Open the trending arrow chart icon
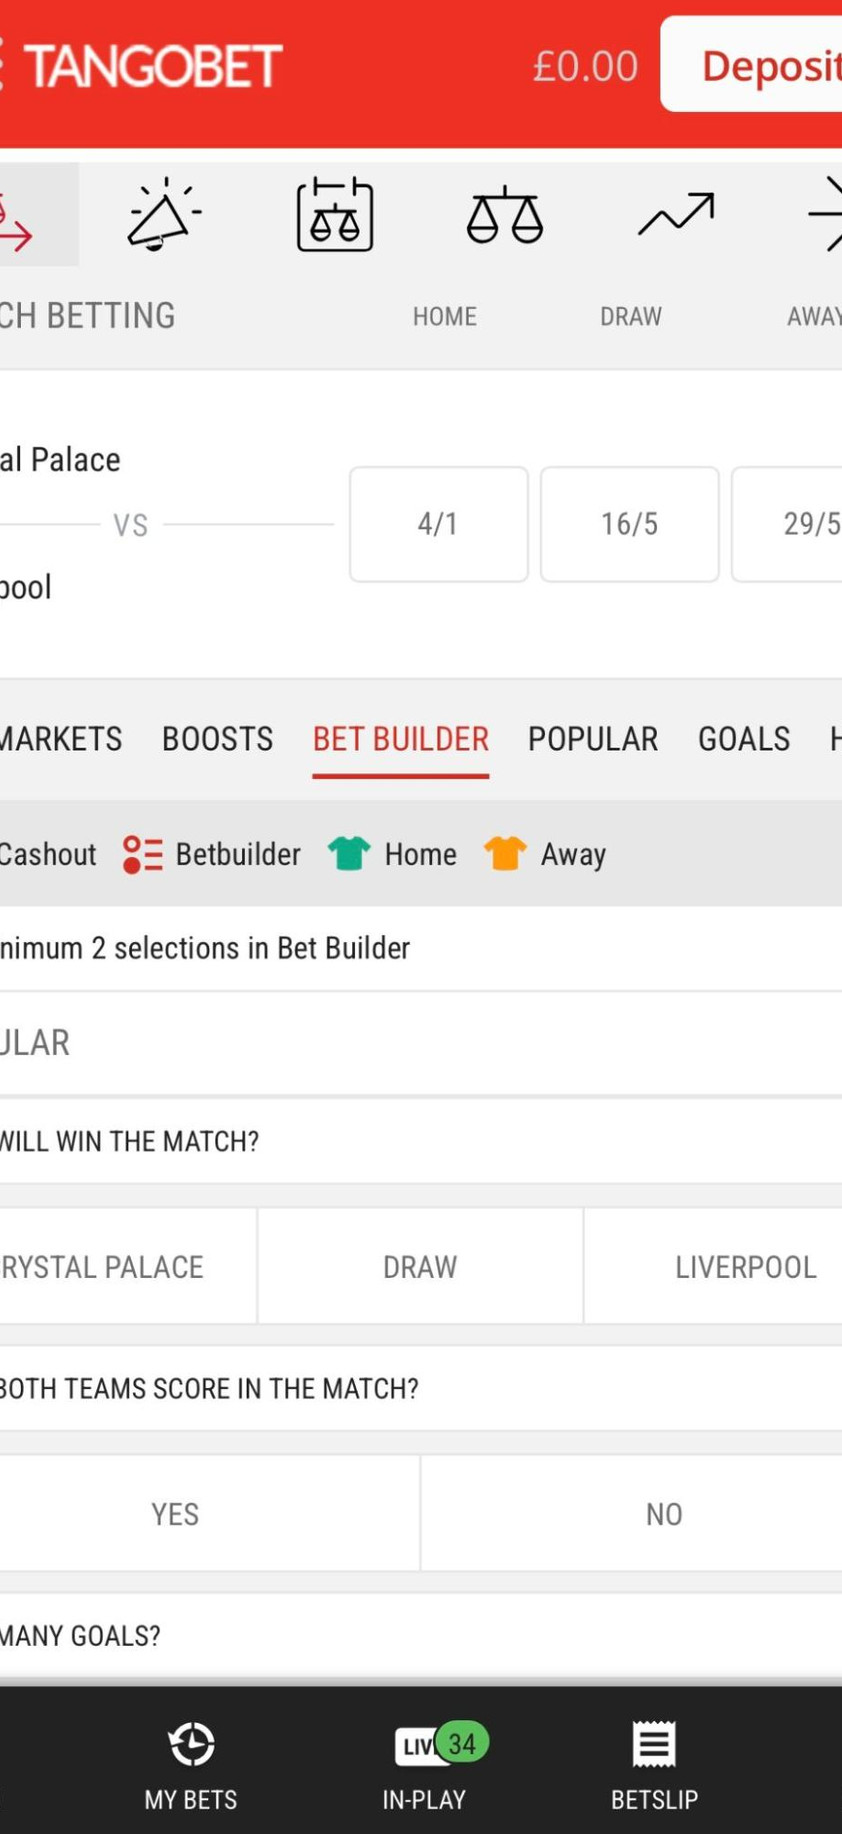This screenshot has width=842, height=1834. (676, 214)
